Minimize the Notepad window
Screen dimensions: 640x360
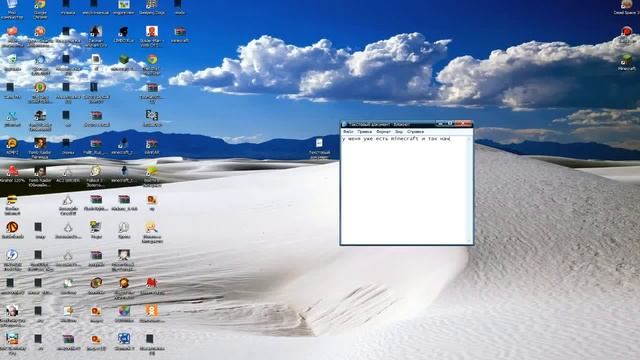[440, 124]
